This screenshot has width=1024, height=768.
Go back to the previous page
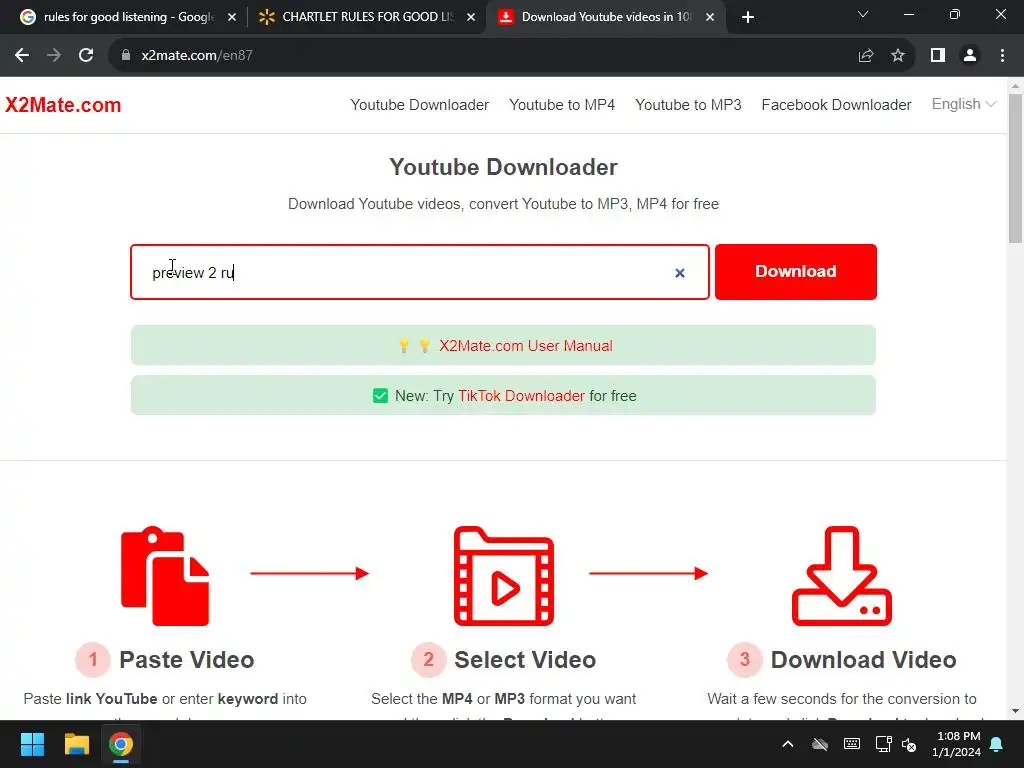coord(22,56)
